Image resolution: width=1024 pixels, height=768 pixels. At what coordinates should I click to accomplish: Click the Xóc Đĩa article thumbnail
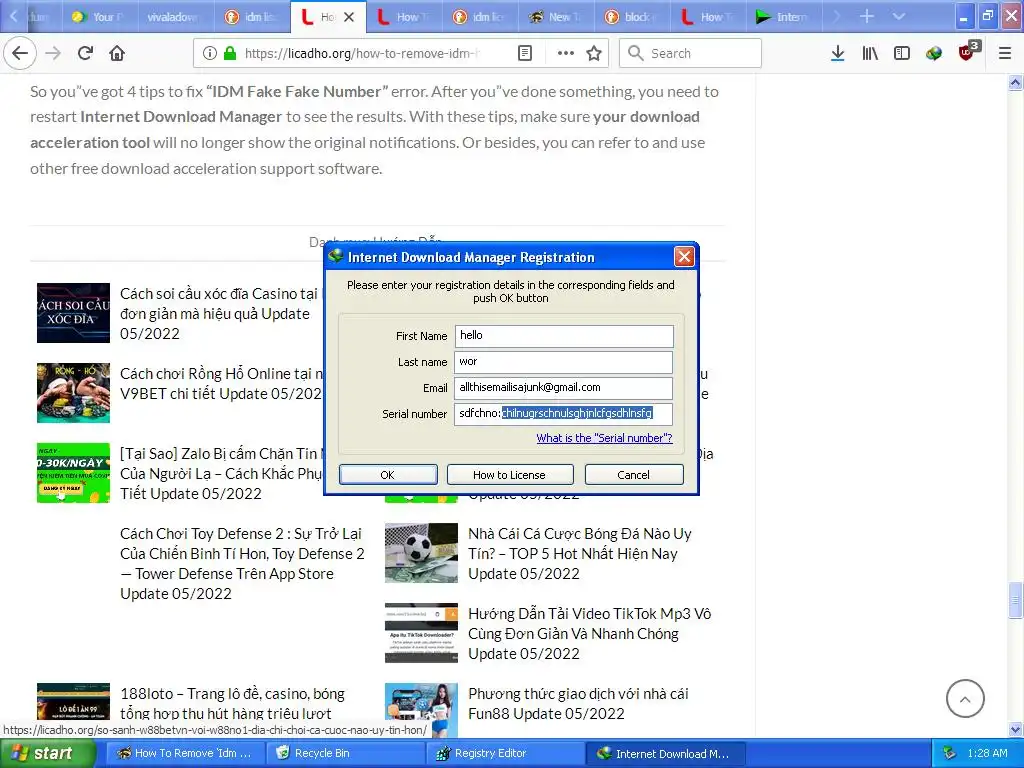coord(73,313)
